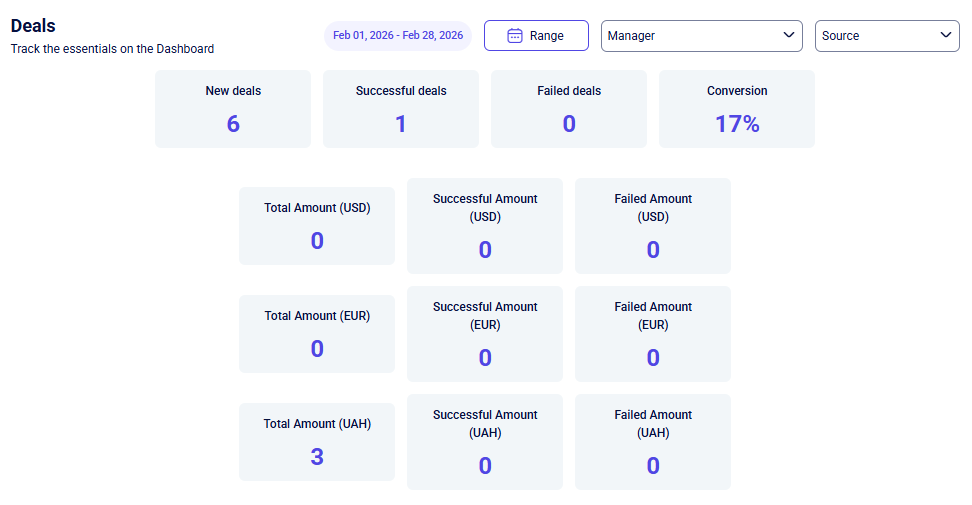Click the Successful Amount (UAH) card

(x=485, y=442)
